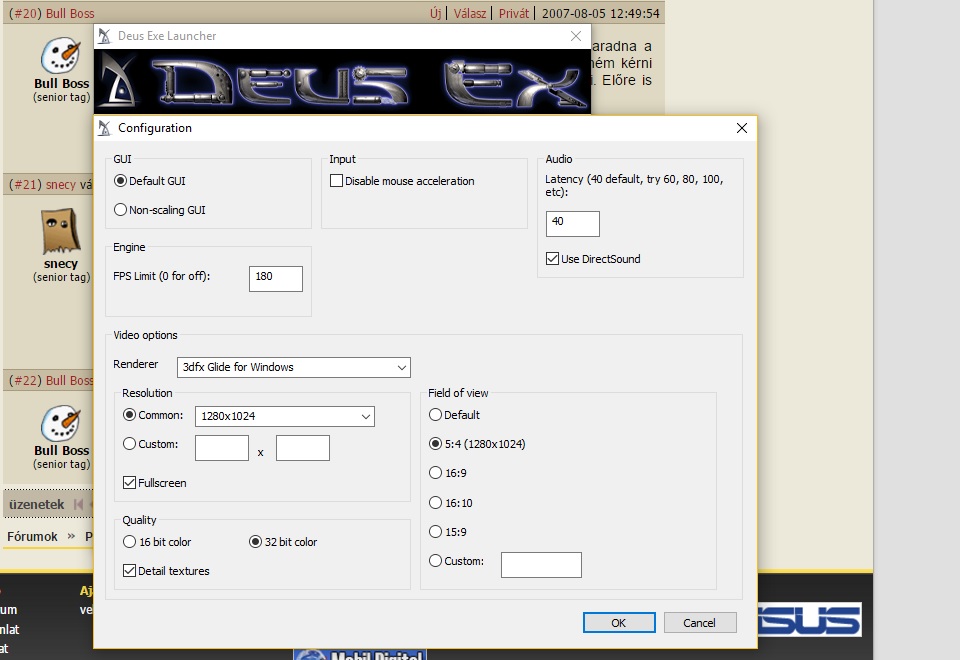Click Bull Boss username in post #20 header
960x660 pixels.
coord(70,13)
